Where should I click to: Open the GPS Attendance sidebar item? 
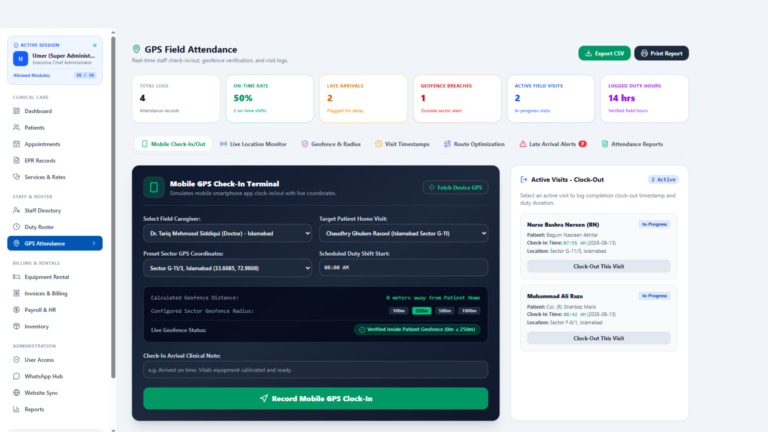(55, 243)
